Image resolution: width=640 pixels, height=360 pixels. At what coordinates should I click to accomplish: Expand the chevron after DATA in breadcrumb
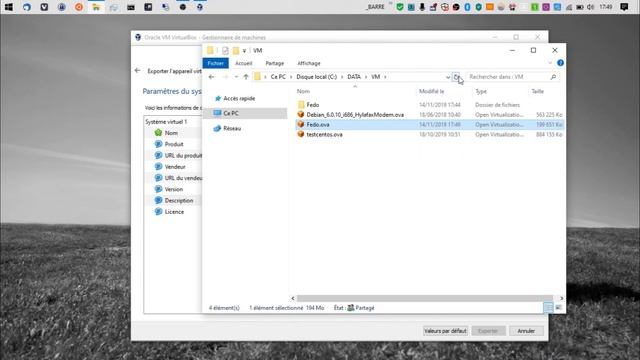[x=366, y=77]
